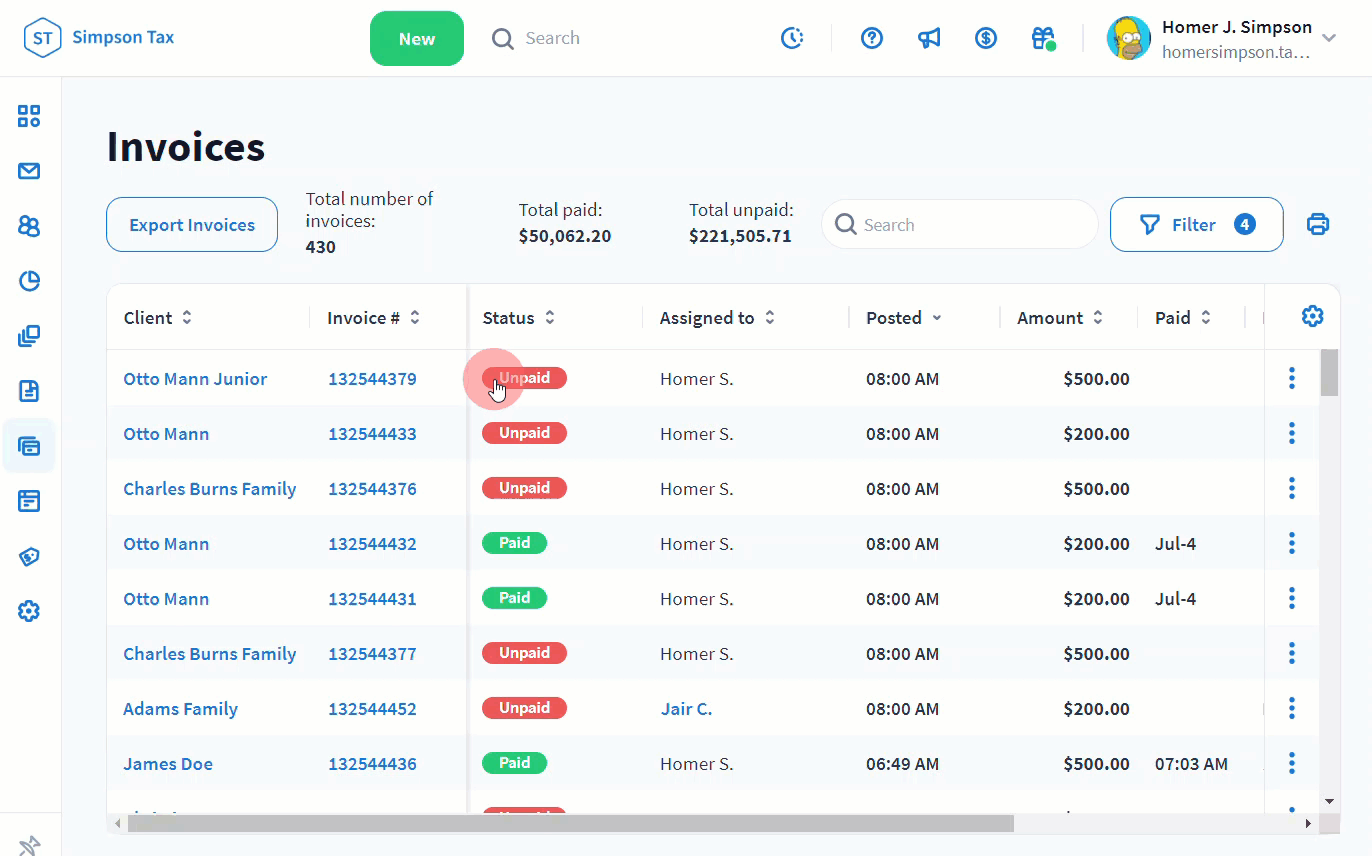1372x856 pixels.
Task: Open the help question mark icon
Action: (x=872, y=38)
